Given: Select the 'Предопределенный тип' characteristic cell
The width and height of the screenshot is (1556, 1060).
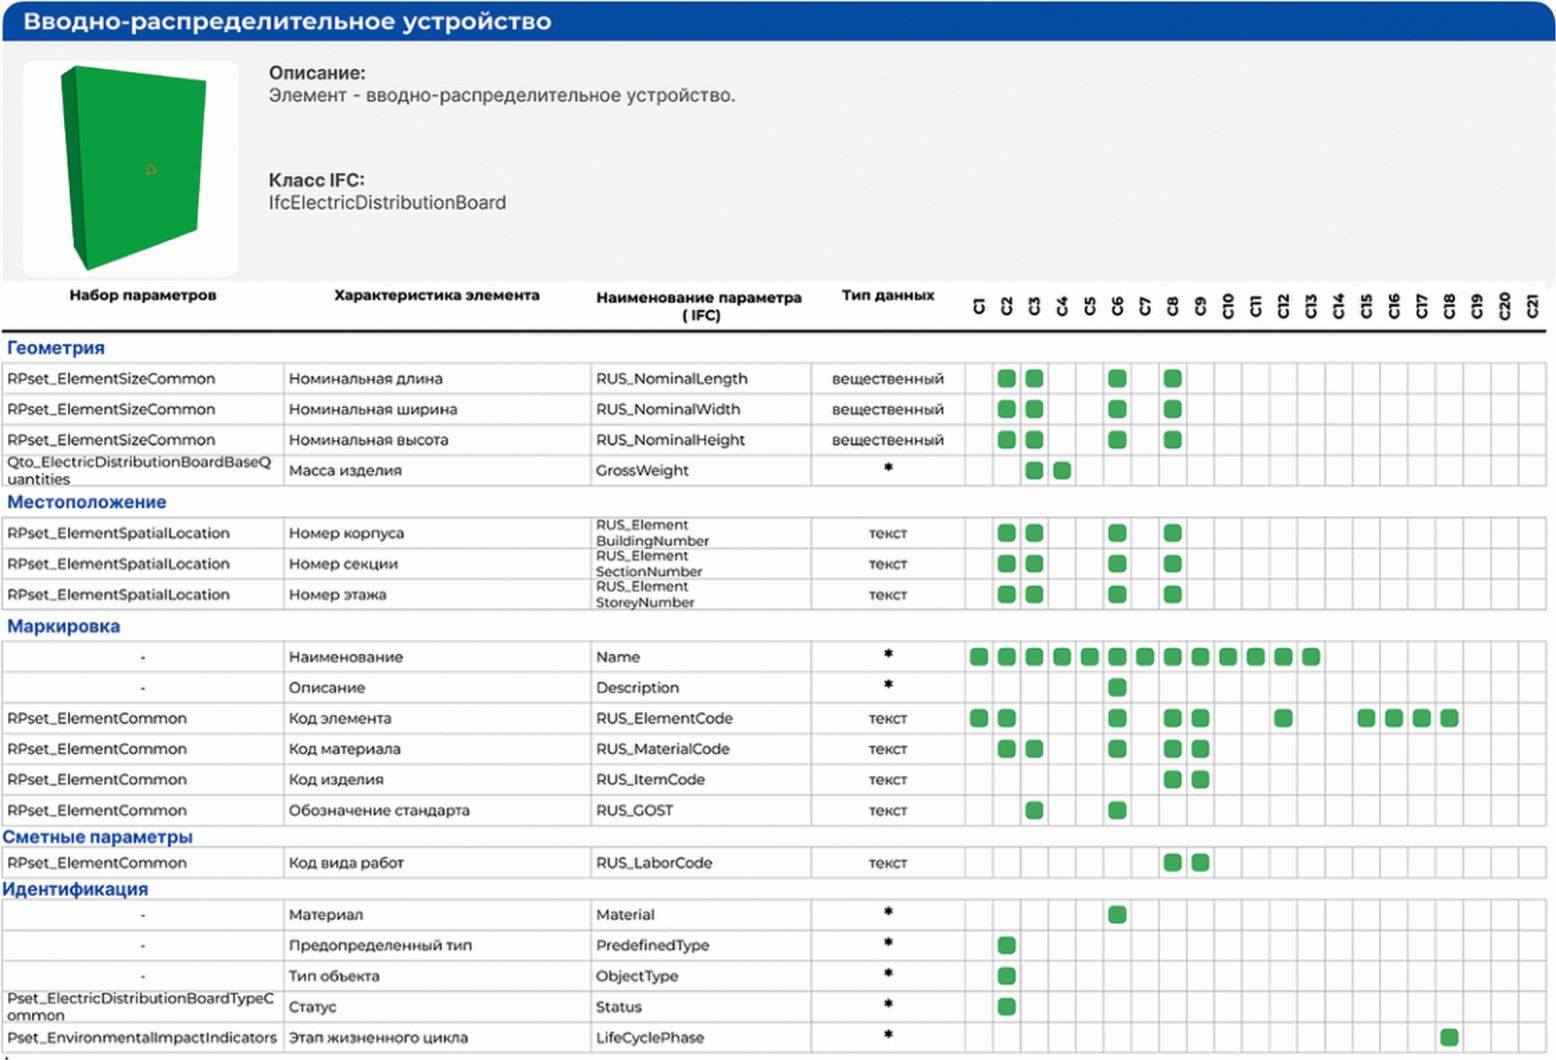Looking at the screenshot, I should [437, 945].
